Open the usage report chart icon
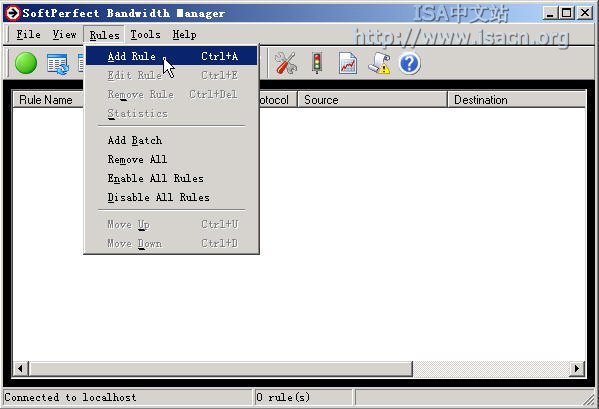The image size is (599, 409). (348, 63)
